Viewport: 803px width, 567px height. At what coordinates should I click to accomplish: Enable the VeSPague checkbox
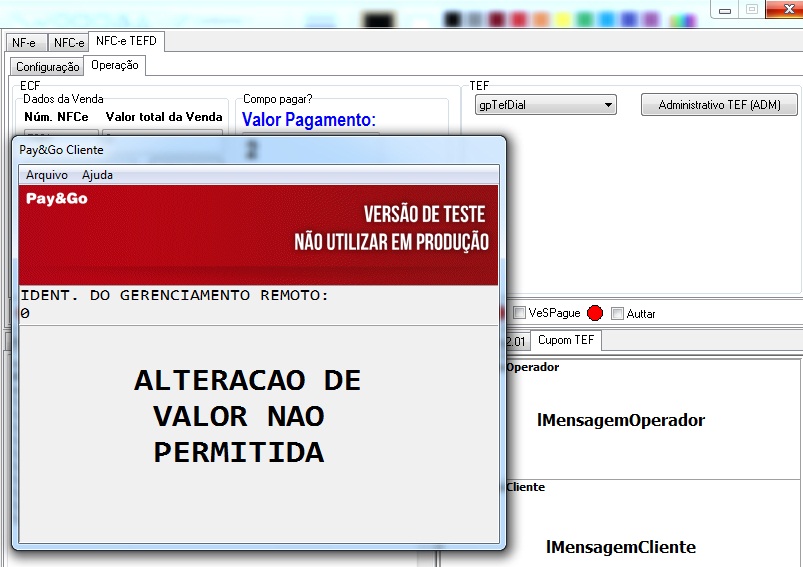519,313
